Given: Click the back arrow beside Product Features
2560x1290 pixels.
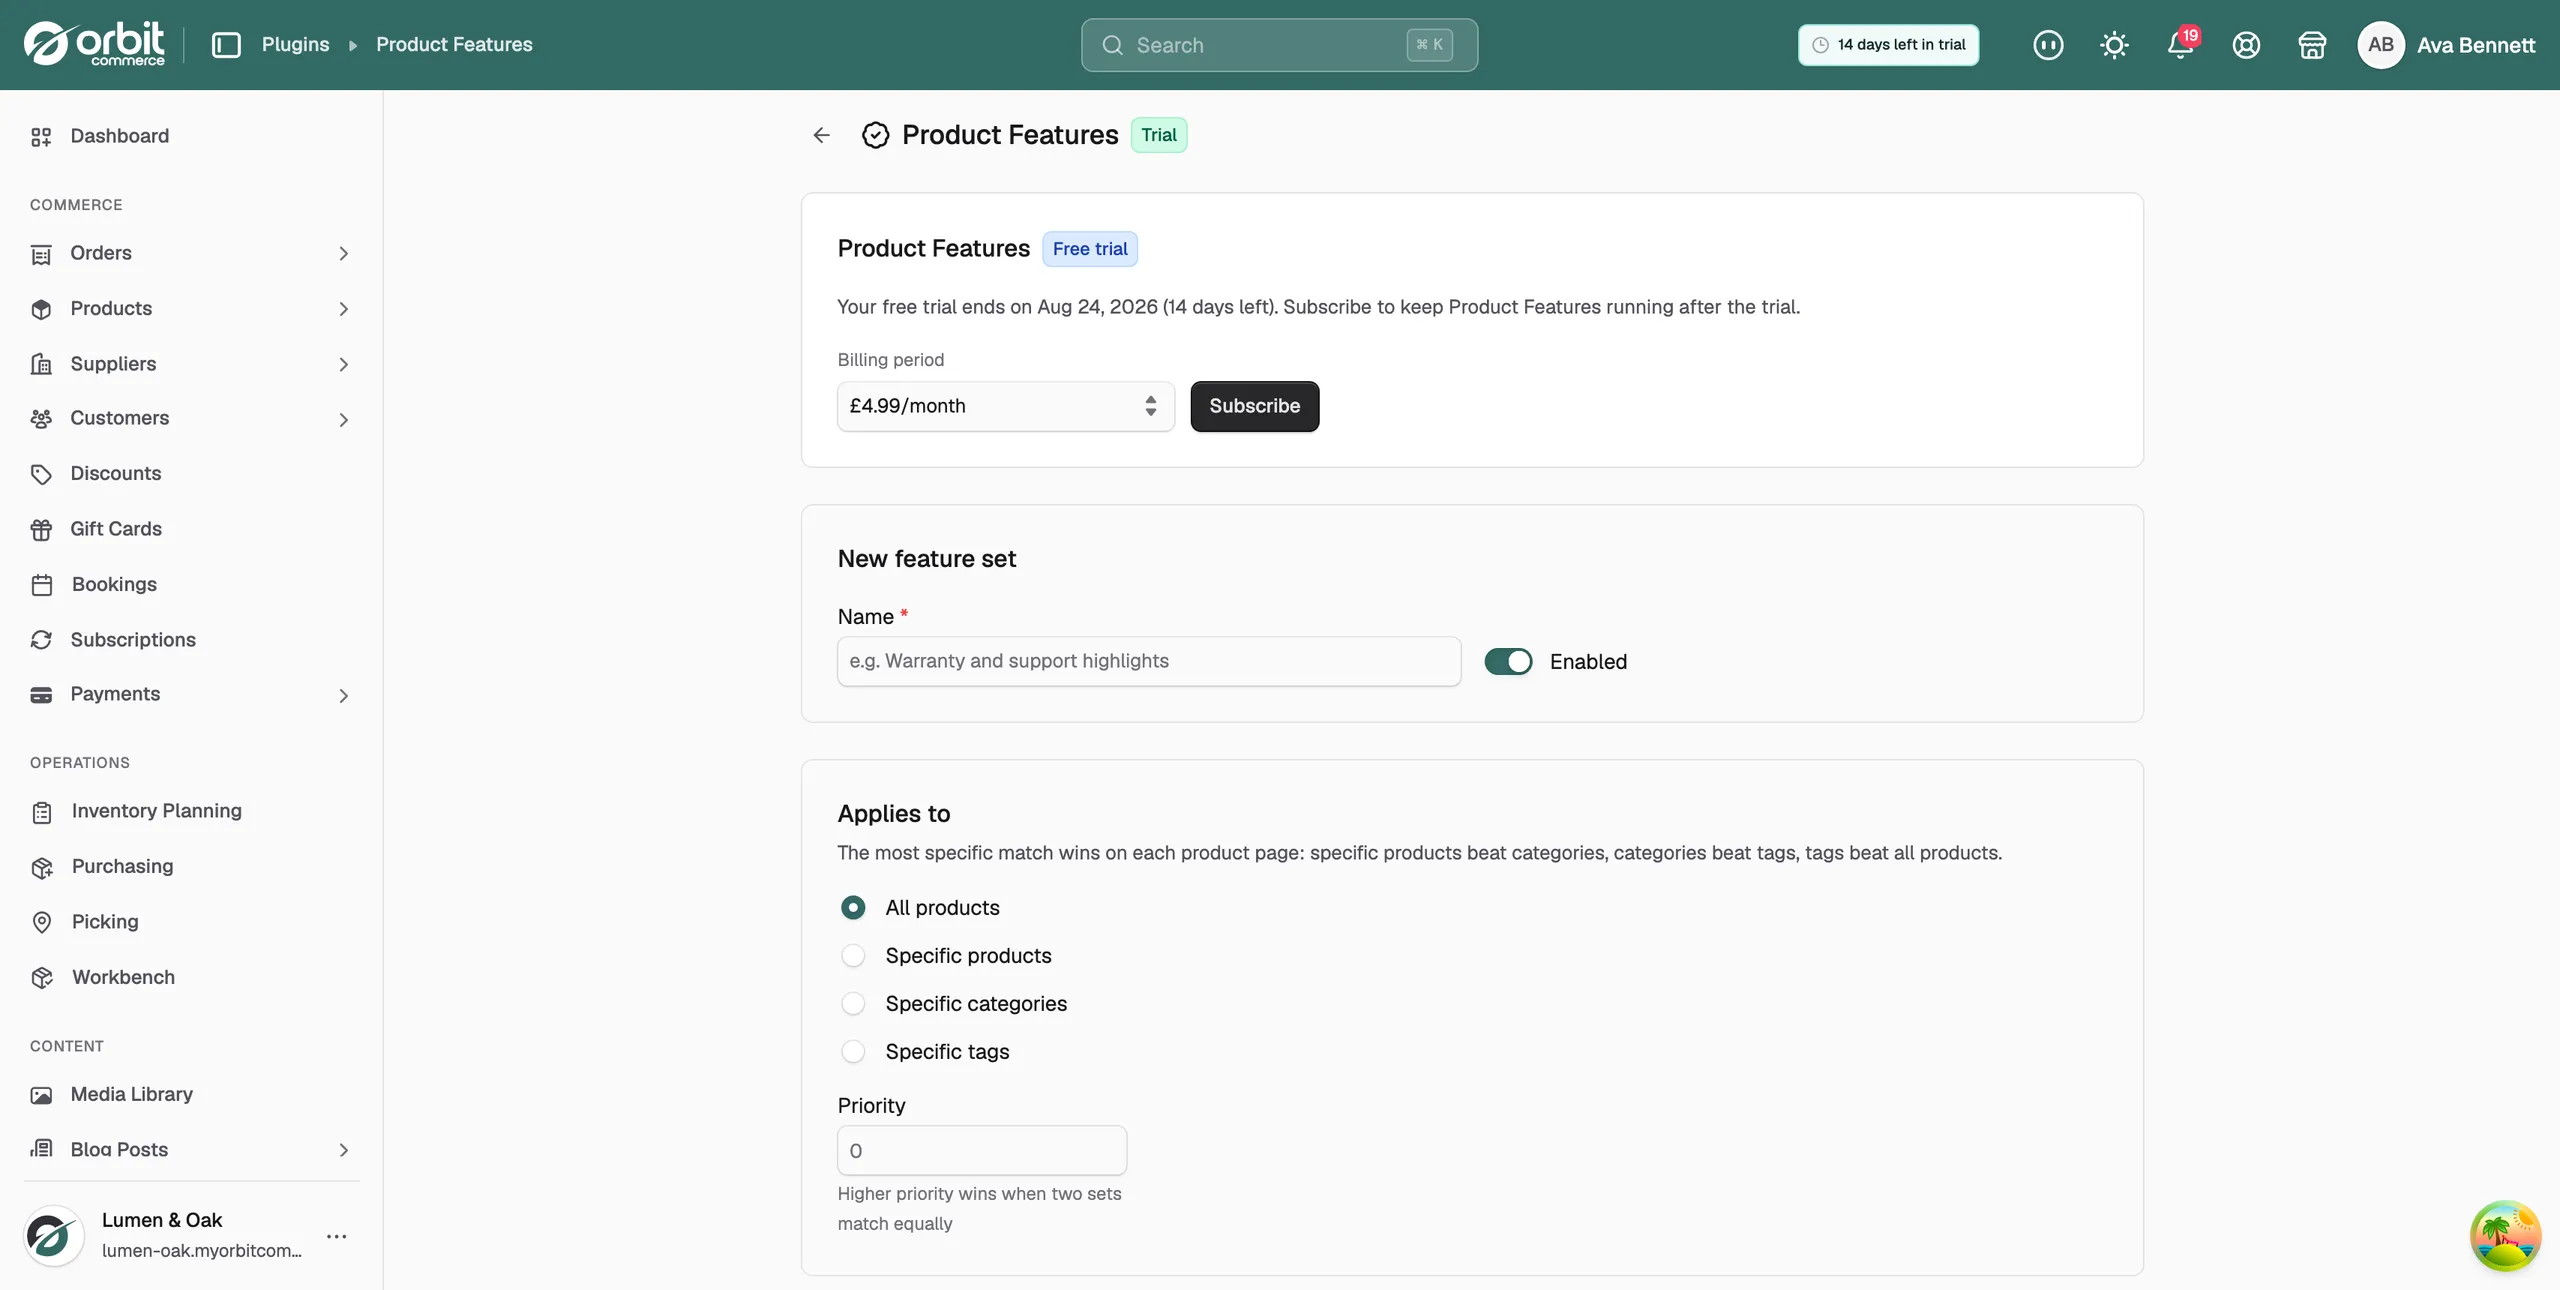Looking at the screenshot, I should click(x=821, y=135).
